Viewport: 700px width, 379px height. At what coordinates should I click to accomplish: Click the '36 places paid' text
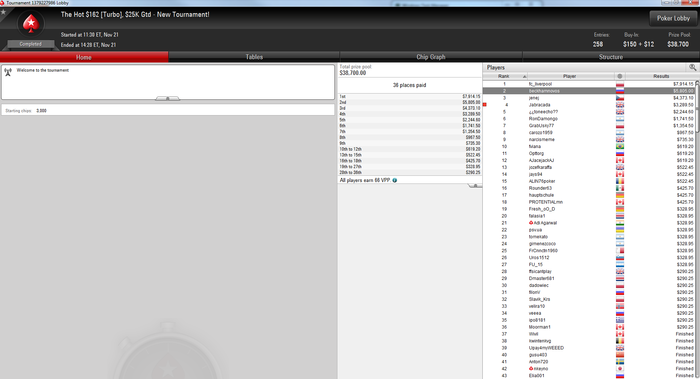pos(409,85)
